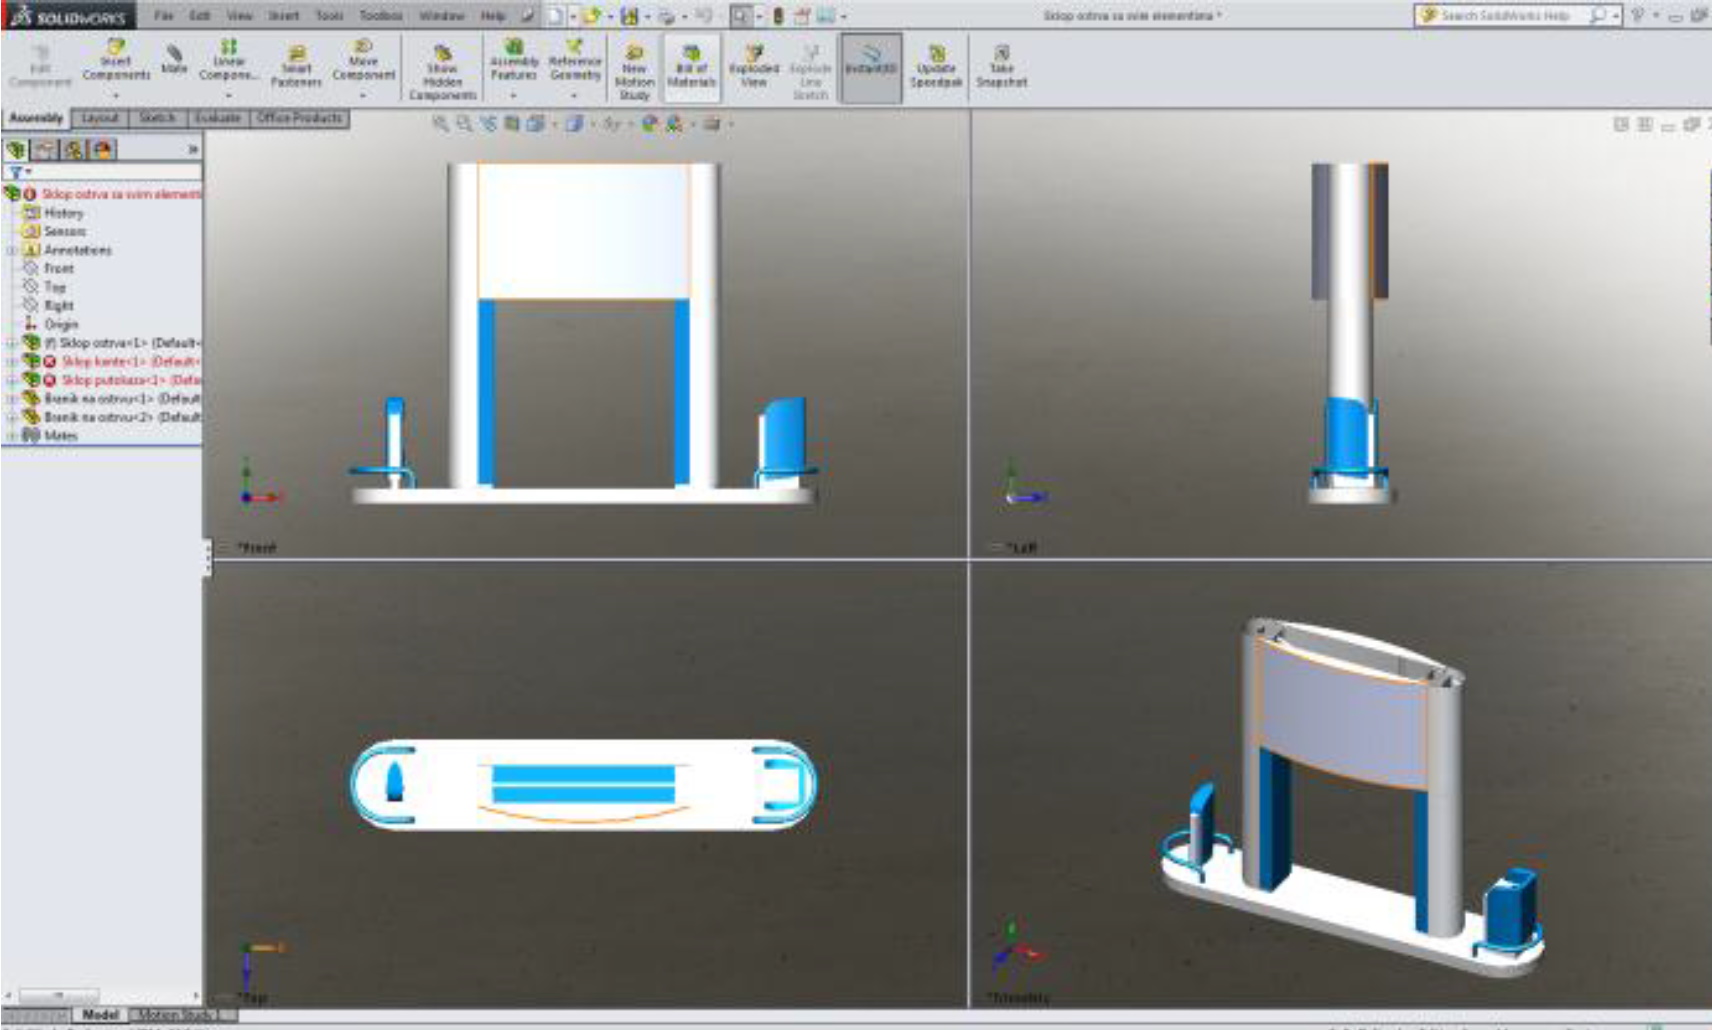This screenshot has height=1030, width=1712.
Task: Expand the Mates folder in tree
Action: (x=12, y=436)
